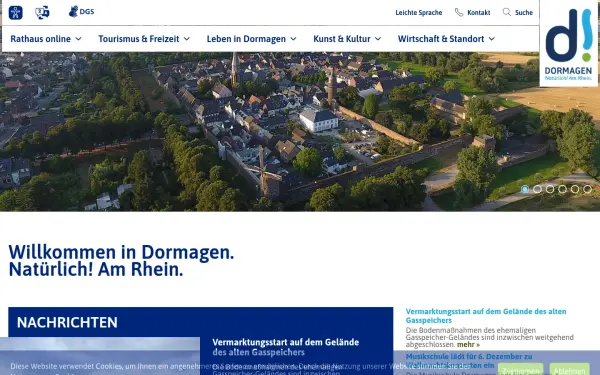Screen dimensions: 600x375
Task: Open the Musikschule 6. Dezember news link
Action: (x=469, y=360)
